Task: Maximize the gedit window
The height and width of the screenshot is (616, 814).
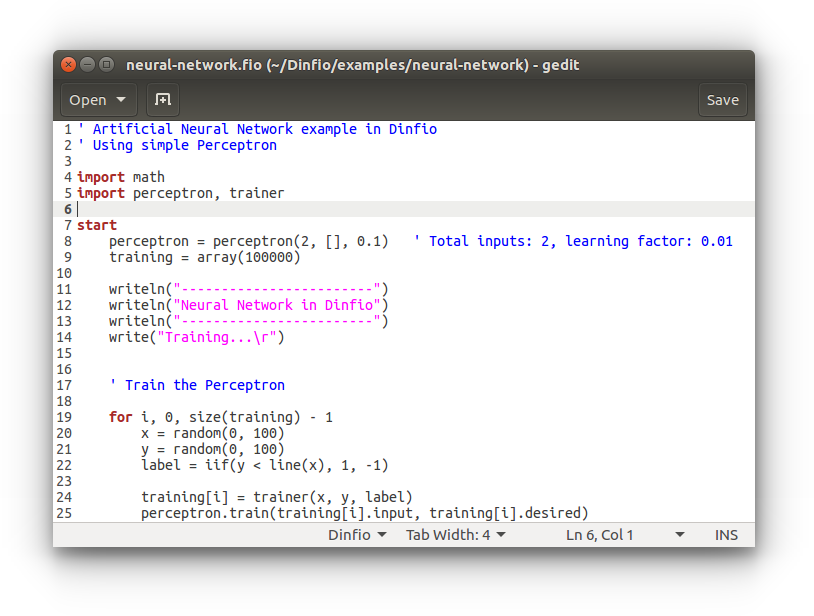Action: tap(106, 65)
